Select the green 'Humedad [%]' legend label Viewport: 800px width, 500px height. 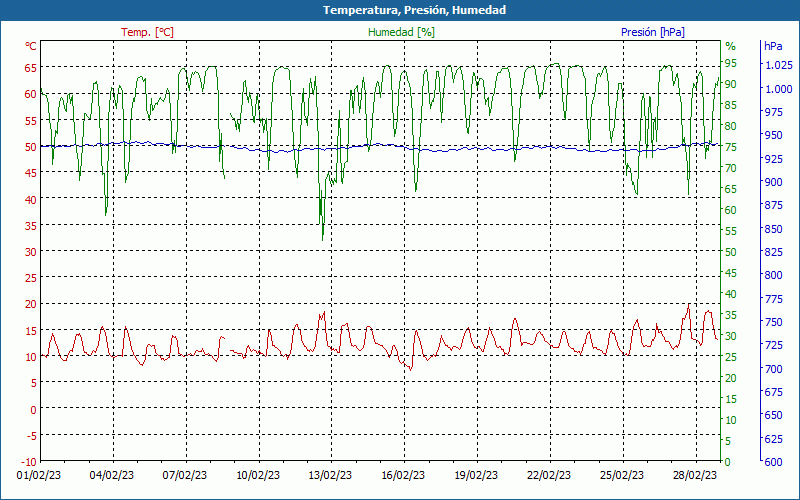[402, 32]
